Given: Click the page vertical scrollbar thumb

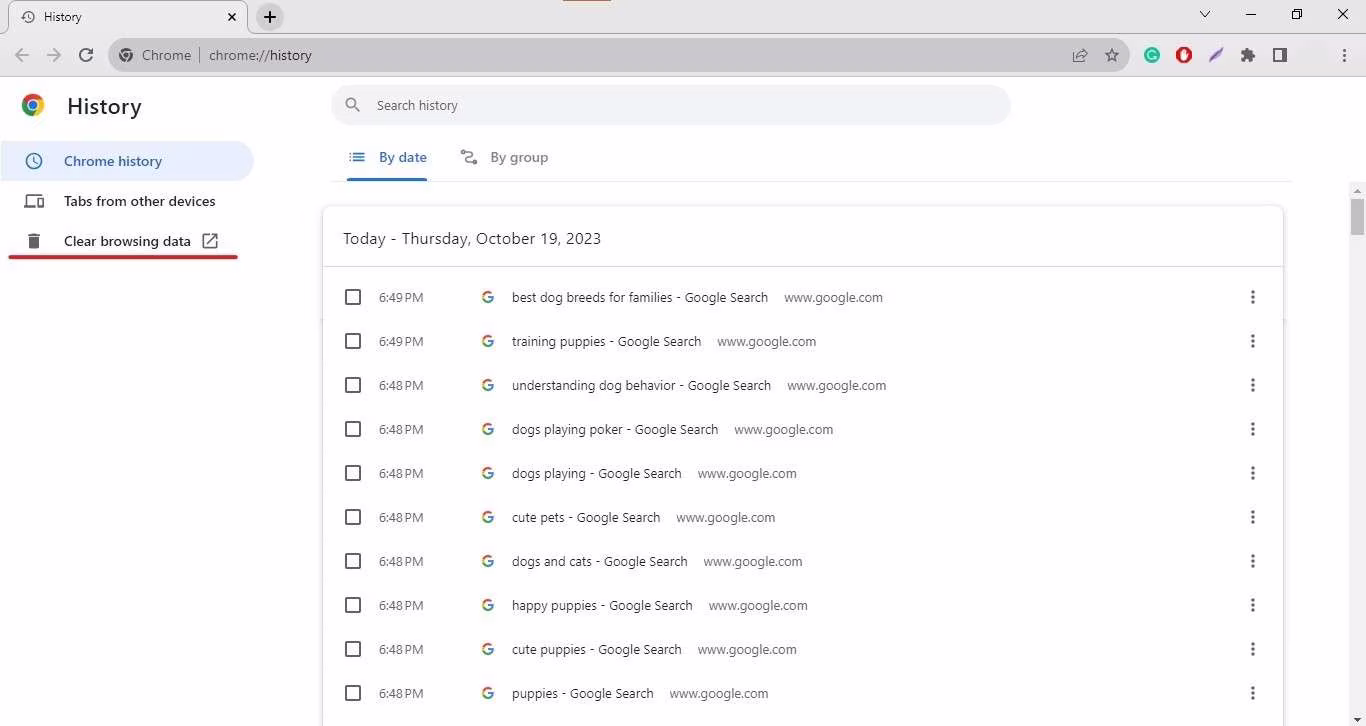Looking at the screenshot, I should (1357, 216).
